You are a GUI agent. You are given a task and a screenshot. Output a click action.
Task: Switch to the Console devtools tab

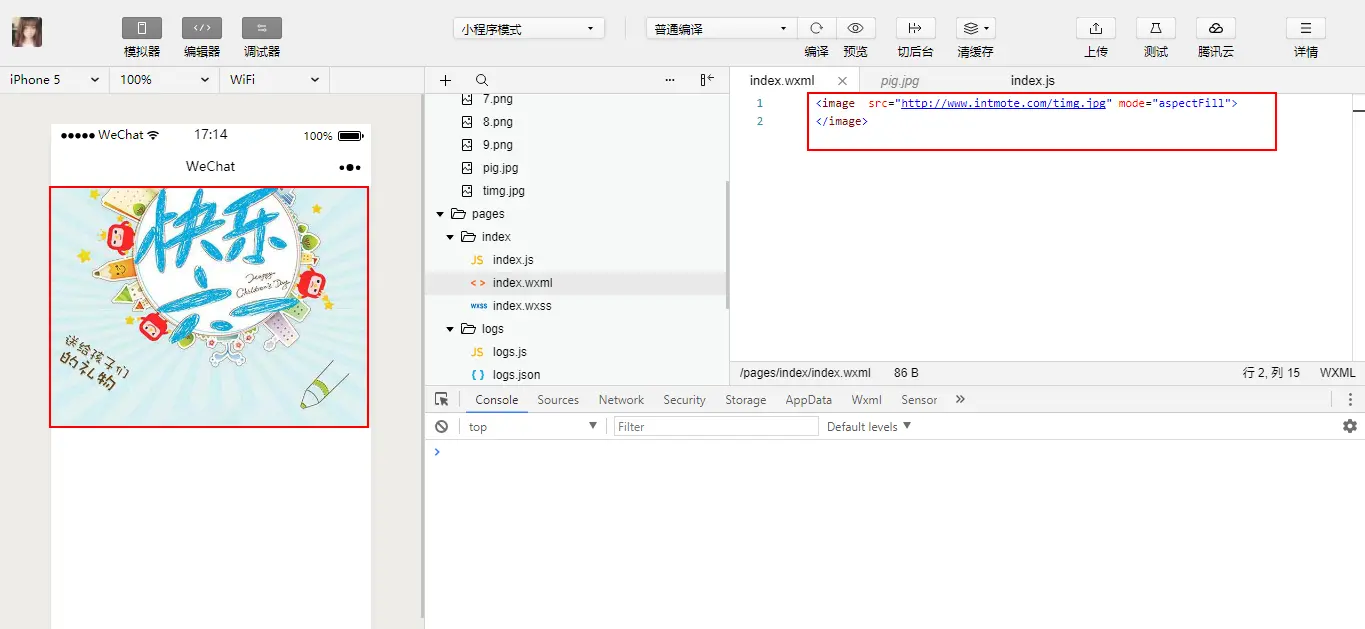[497, 400]
